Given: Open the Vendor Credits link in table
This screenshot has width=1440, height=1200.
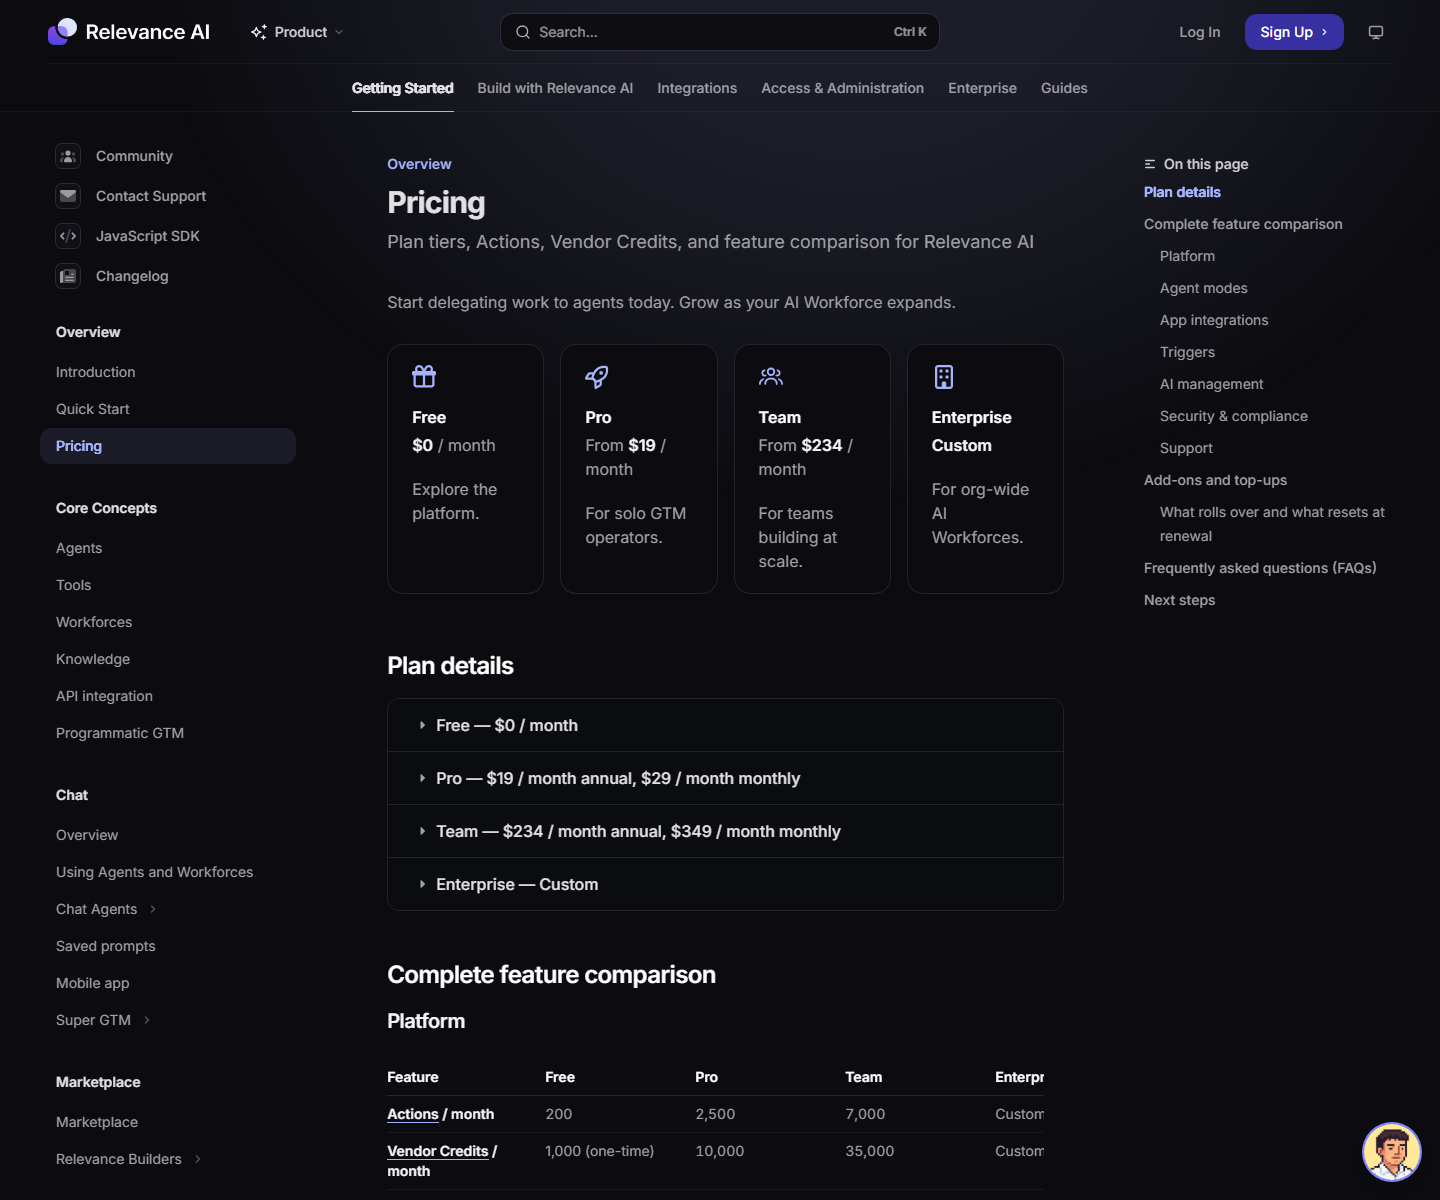Looking at the screenshot, I should coord(438,1151).
